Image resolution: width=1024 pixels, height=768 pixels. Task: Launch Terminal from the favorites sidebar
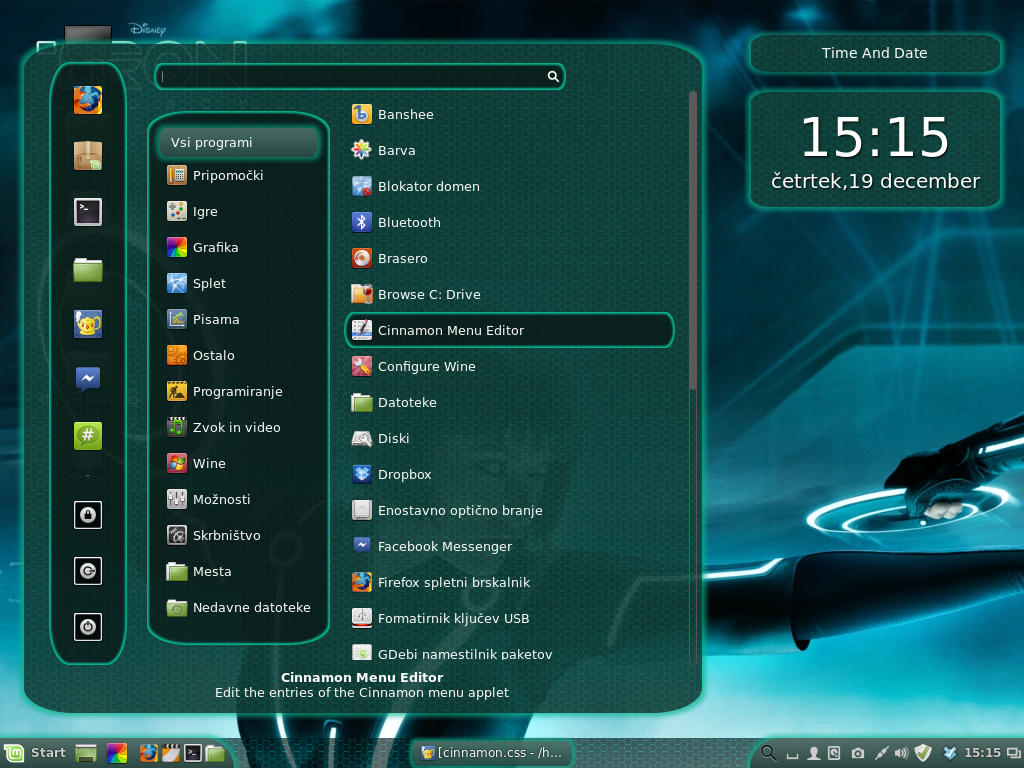point(88,212)
